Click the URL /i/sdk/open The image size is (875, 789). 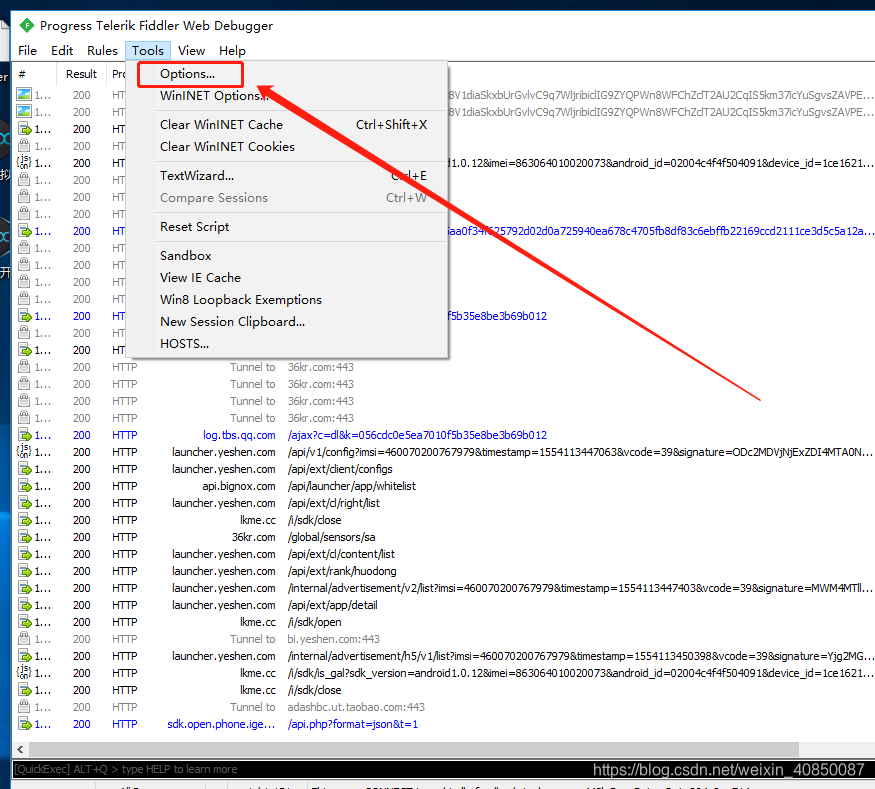tap(315, 622)
